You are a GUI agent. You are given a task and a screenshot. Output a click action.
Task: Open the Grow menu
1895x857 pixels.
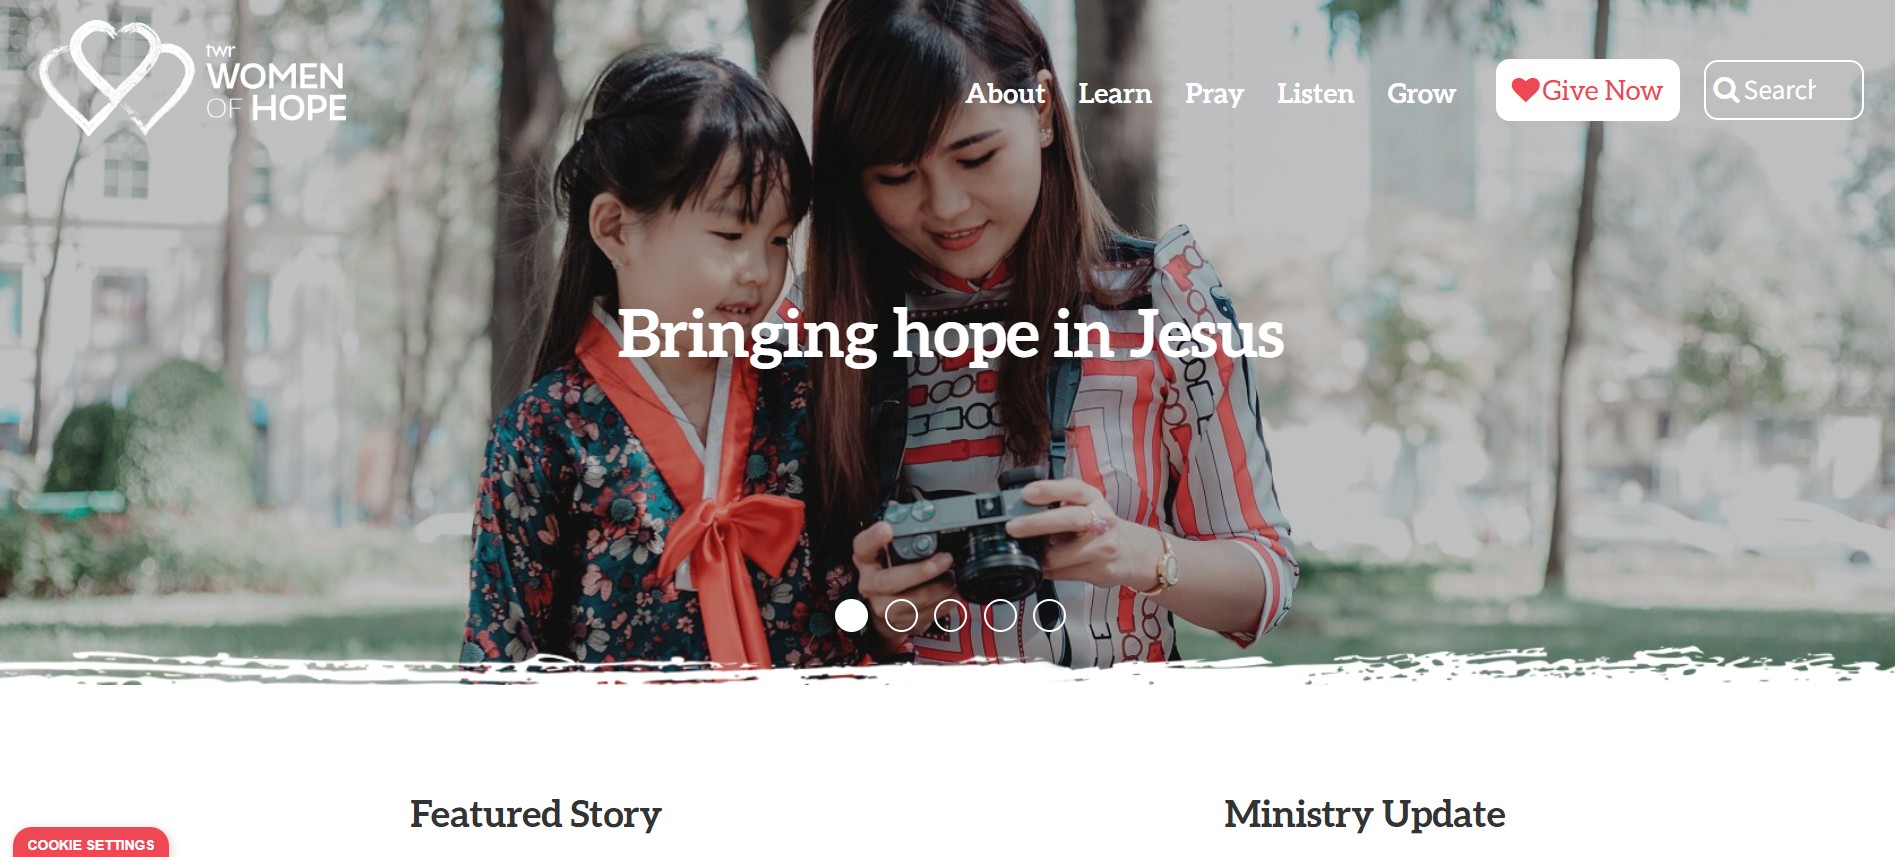1421,93
